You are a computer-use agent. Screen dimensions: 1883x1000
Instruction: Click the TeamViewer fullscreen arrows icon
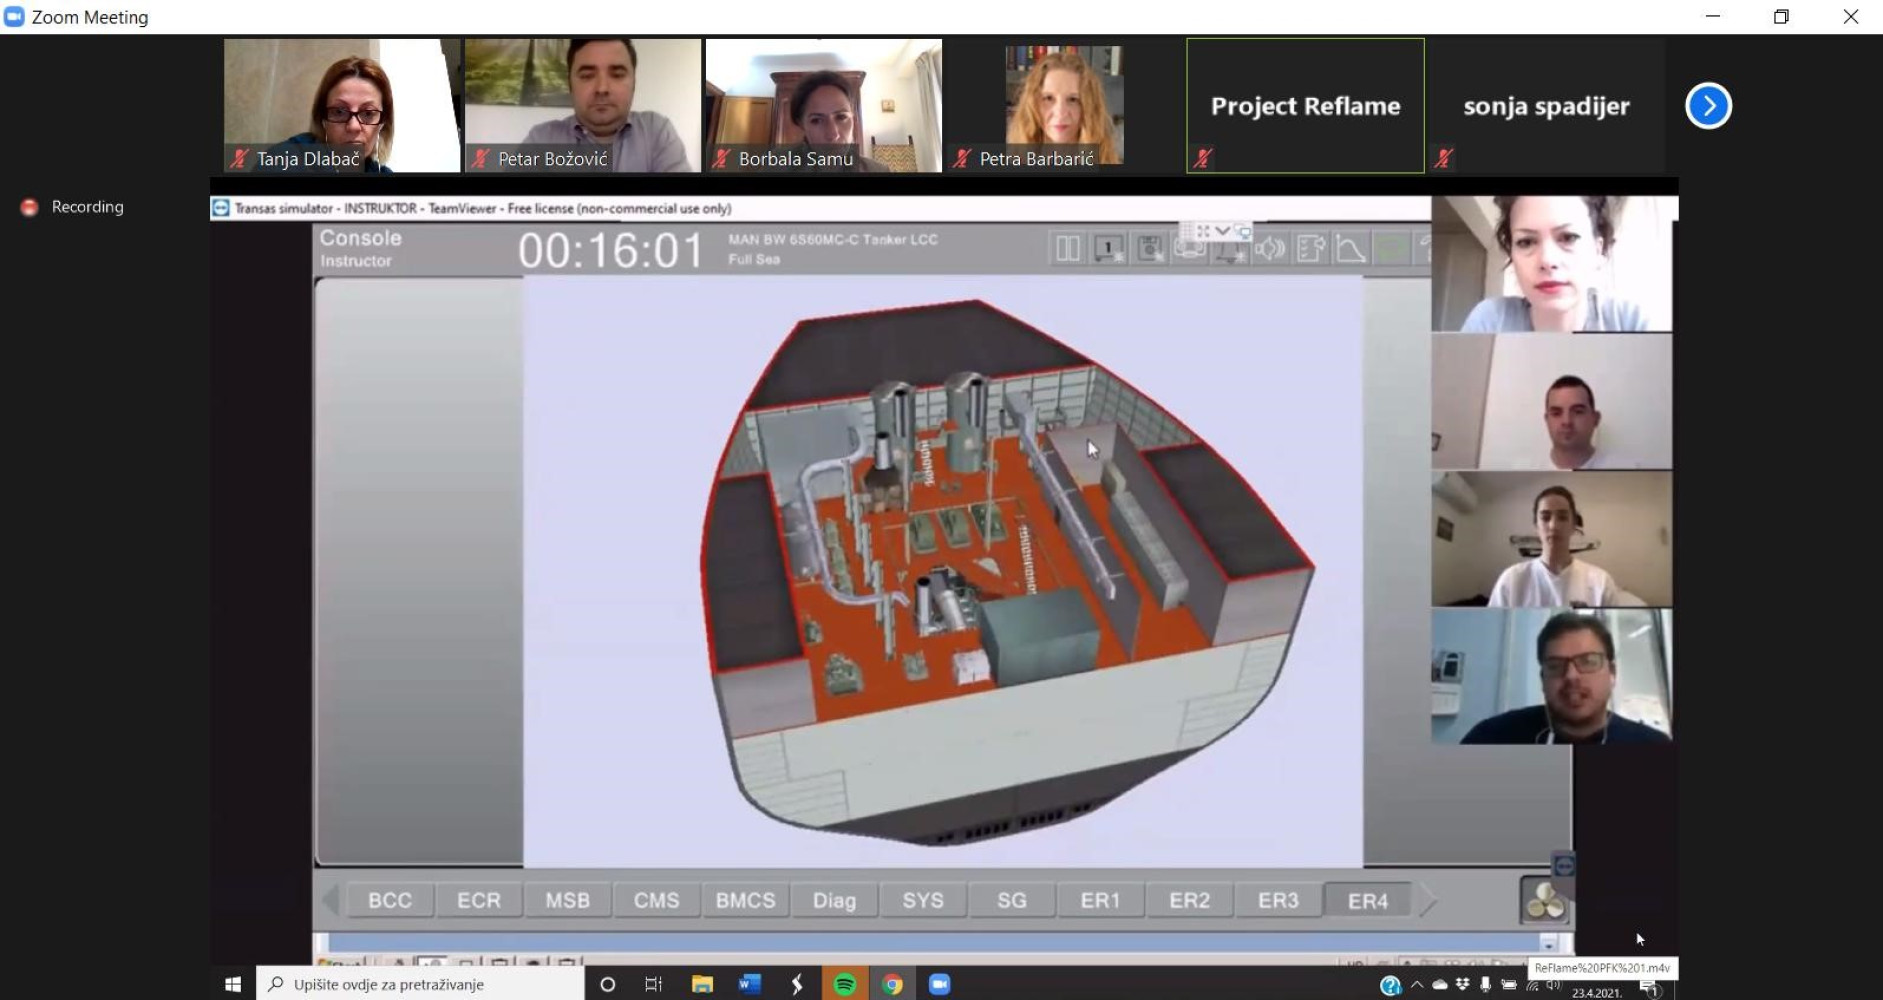(1203, 231)
